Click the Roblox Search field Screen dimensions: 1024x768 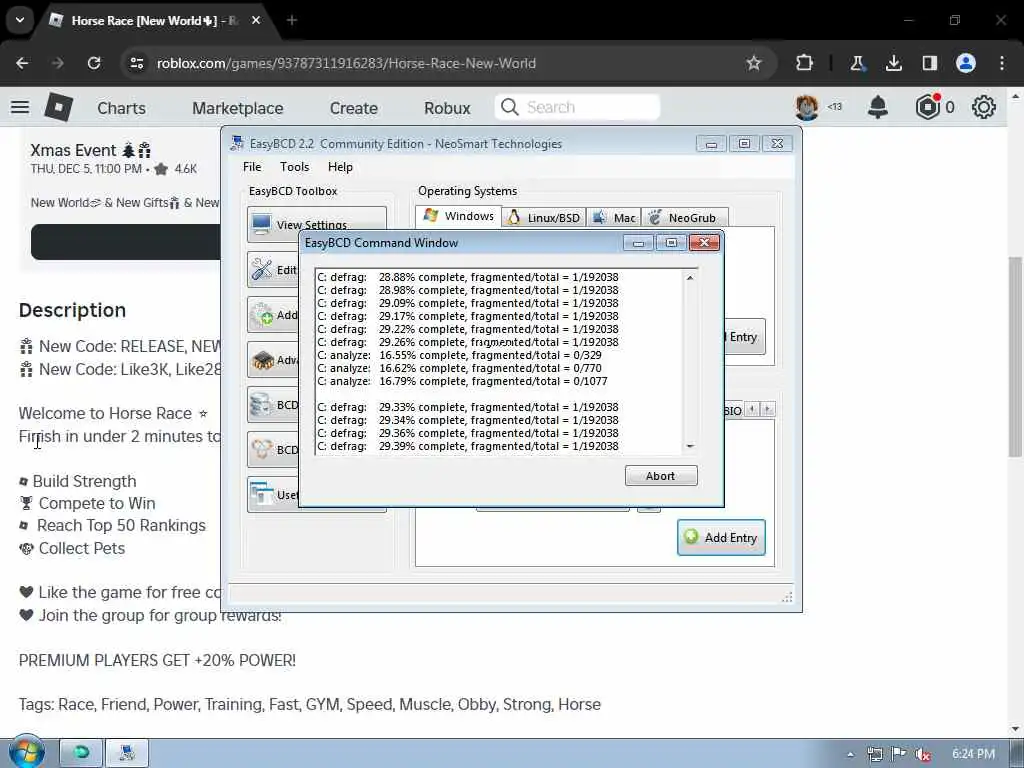[x=577, y=106]
